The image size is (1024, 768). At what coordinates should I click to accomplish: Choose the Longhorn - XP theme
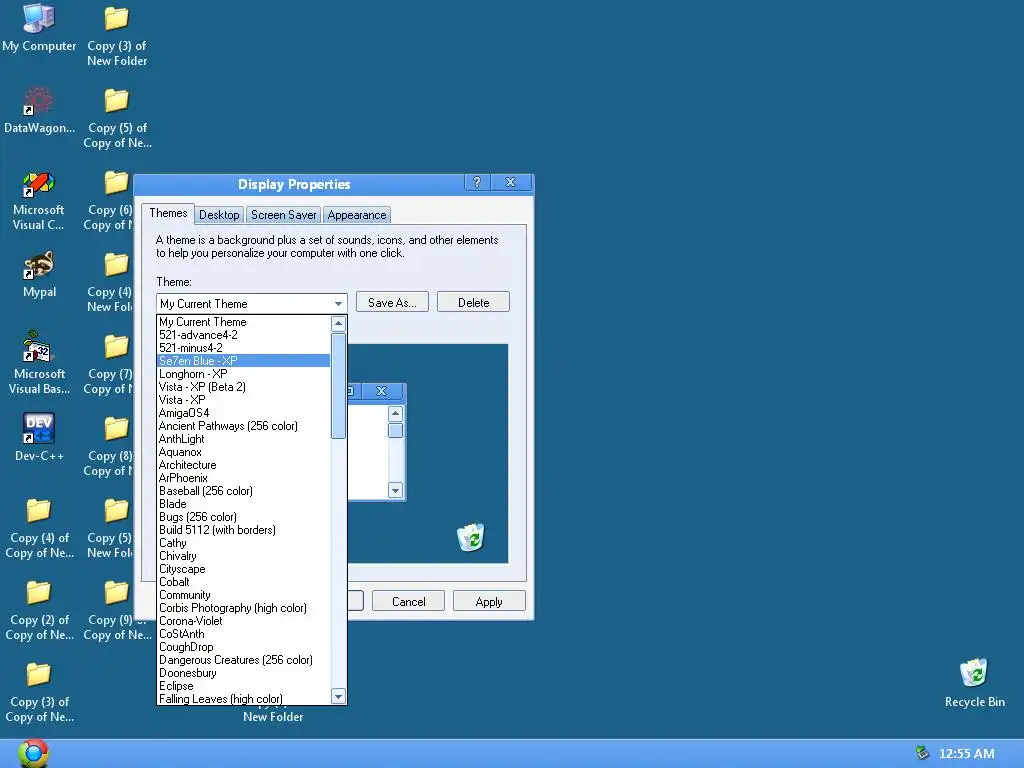(244, 374)
